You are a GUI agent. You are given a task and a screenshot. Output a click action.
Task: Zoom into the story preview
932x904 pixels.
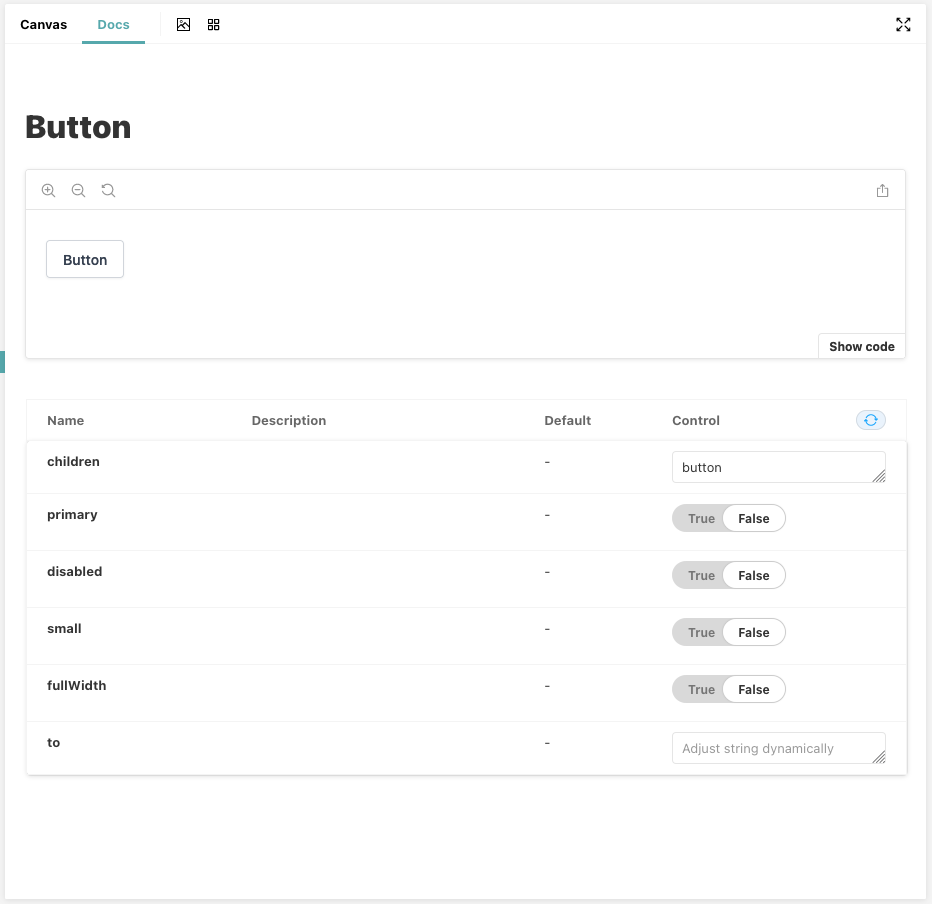(x=49, y=190)
